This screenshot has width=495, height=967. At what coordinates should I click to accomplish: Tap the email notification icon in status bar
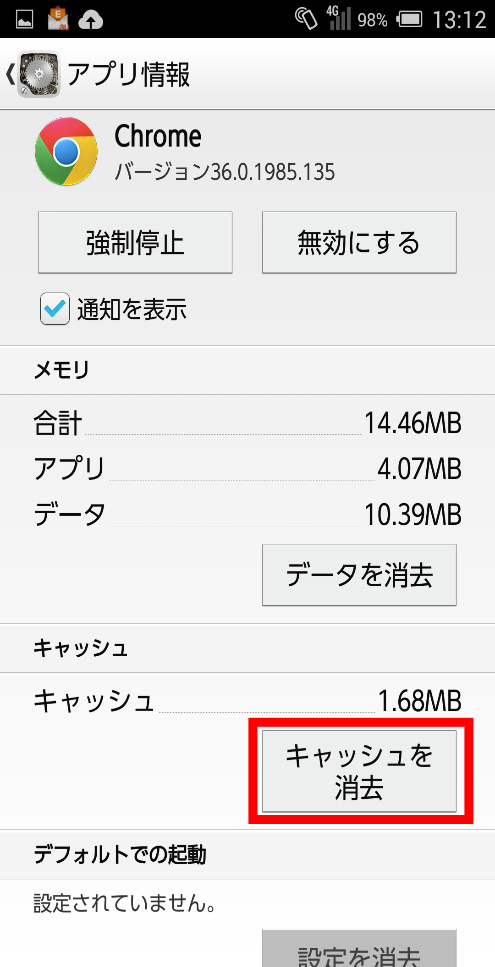(x=58, y=20)
